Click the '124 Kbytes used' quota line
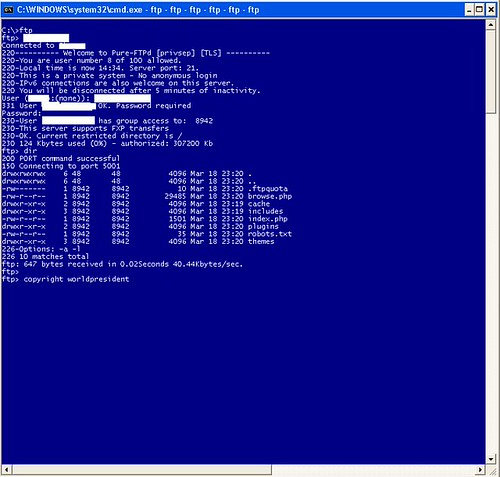Image resolution: width=500 pixels, height=477 pixels. (107, 143)
